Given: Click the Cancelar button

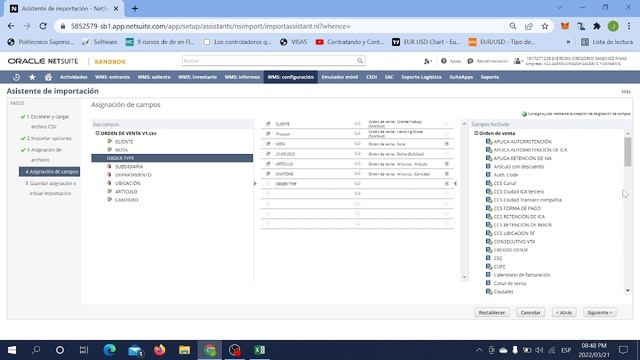Looking at the screenshot, I should (x=531, y=313).
